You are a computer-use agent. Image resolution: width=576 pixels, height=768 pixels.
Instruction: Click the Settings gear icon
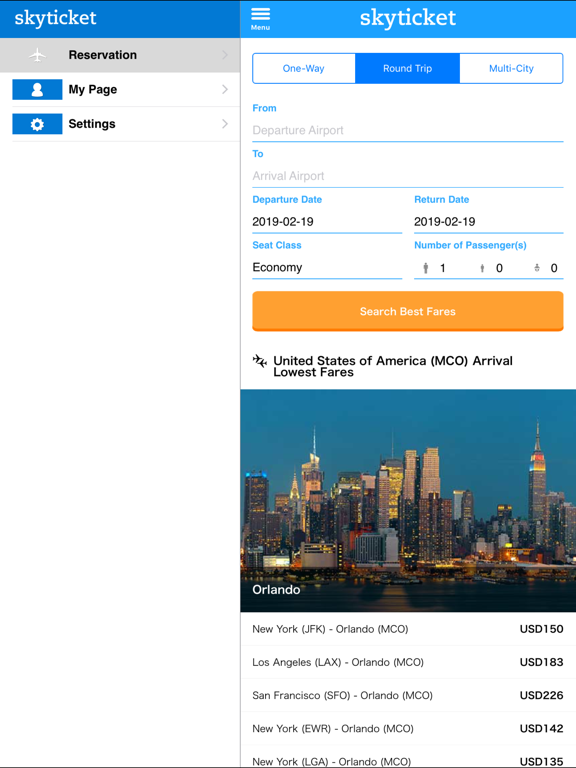37,124
